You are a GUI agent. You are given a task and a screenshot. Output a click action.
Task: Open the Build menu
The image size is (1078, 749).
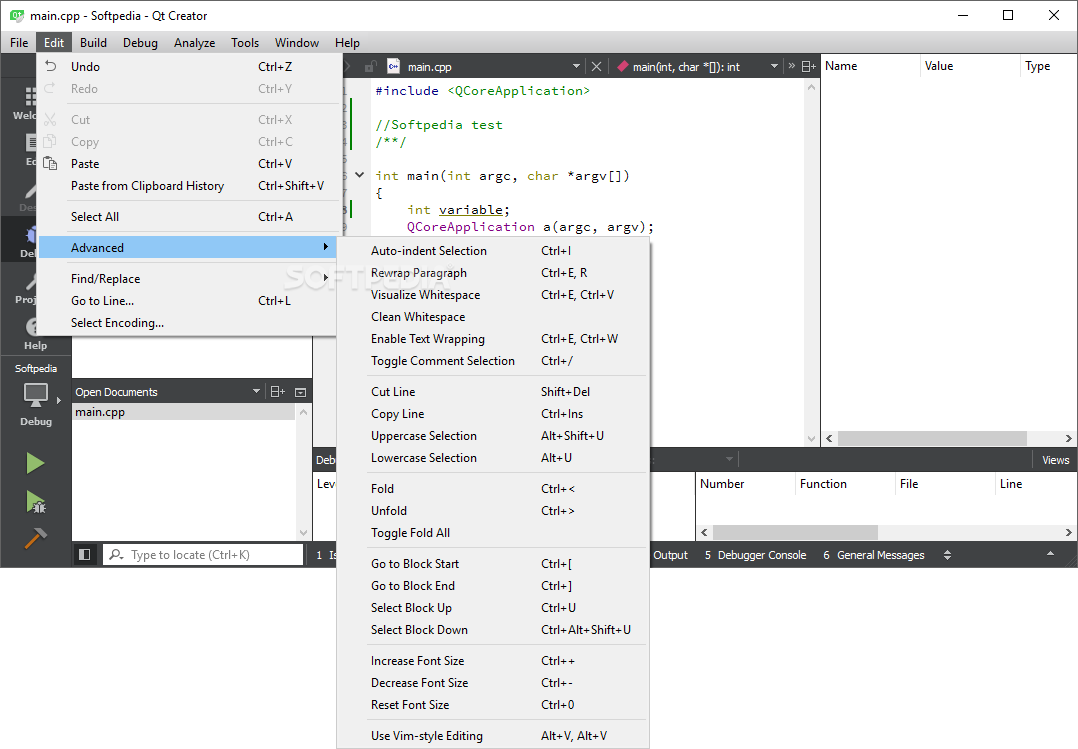pos(93,43)
